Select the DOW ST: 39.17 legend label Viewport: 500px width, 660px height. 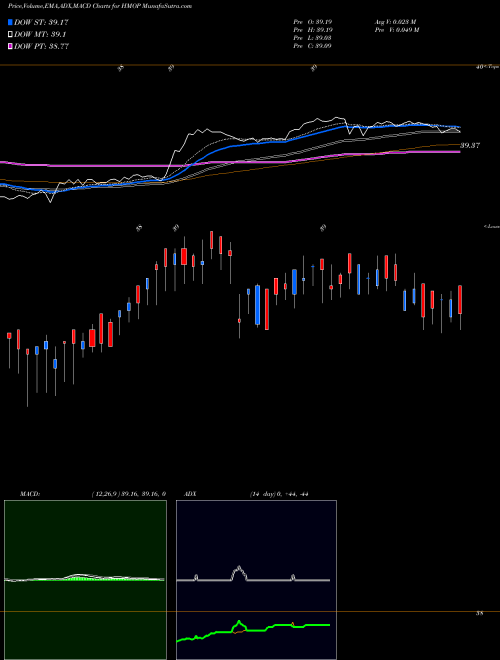point(41,22)
